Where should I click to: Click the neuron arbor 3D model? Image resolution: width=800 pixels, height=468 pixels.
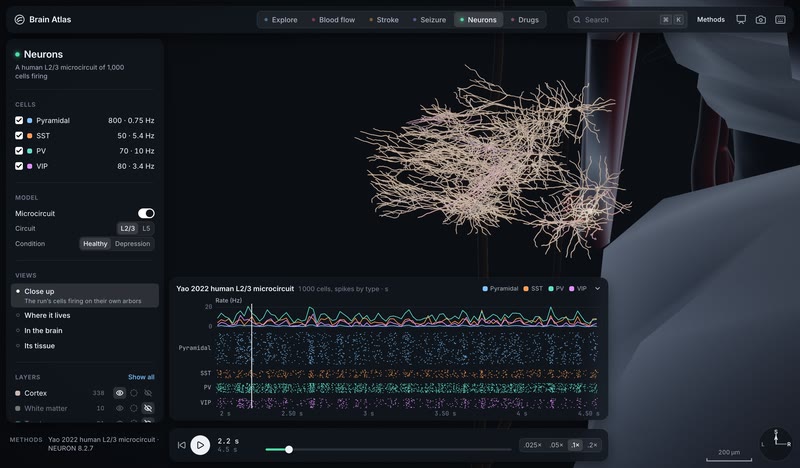492,163
